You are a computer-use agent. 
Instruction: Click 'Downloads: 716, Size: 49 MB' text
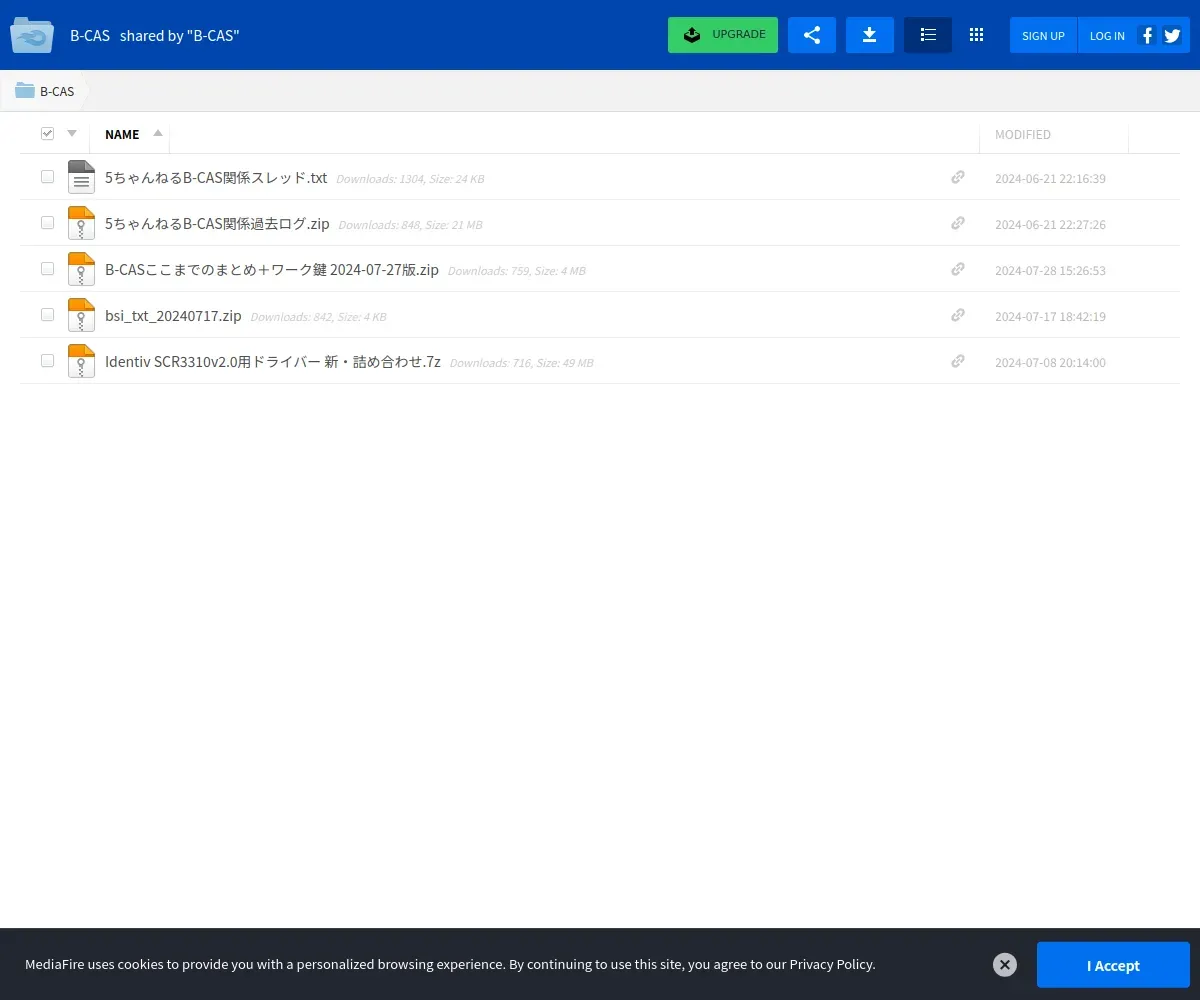pyautogui.click(x=521, y=363)
